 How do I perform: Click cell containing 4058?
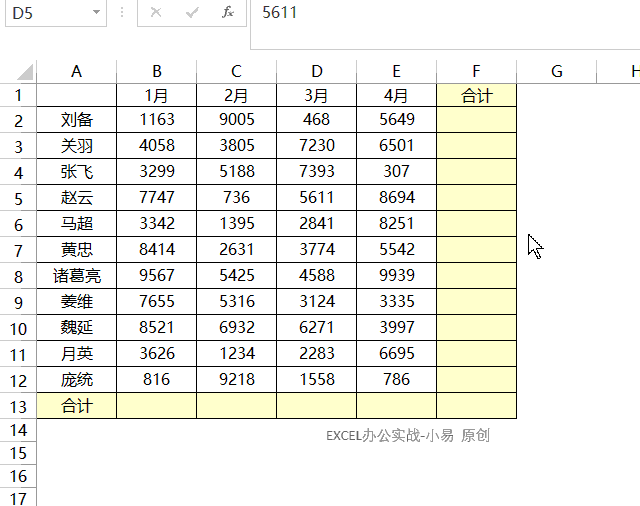pyautogui.click(x=156, y=146)
